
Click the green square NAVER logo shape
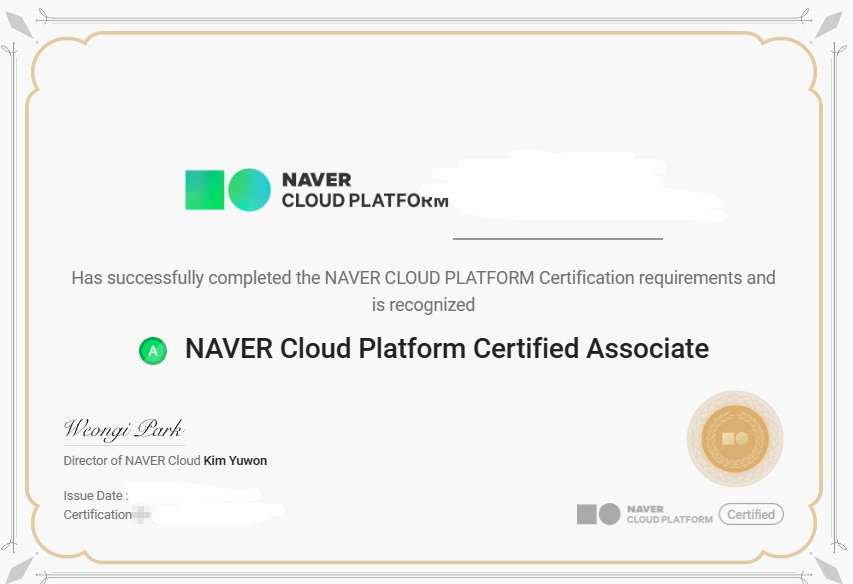(205, 190)
